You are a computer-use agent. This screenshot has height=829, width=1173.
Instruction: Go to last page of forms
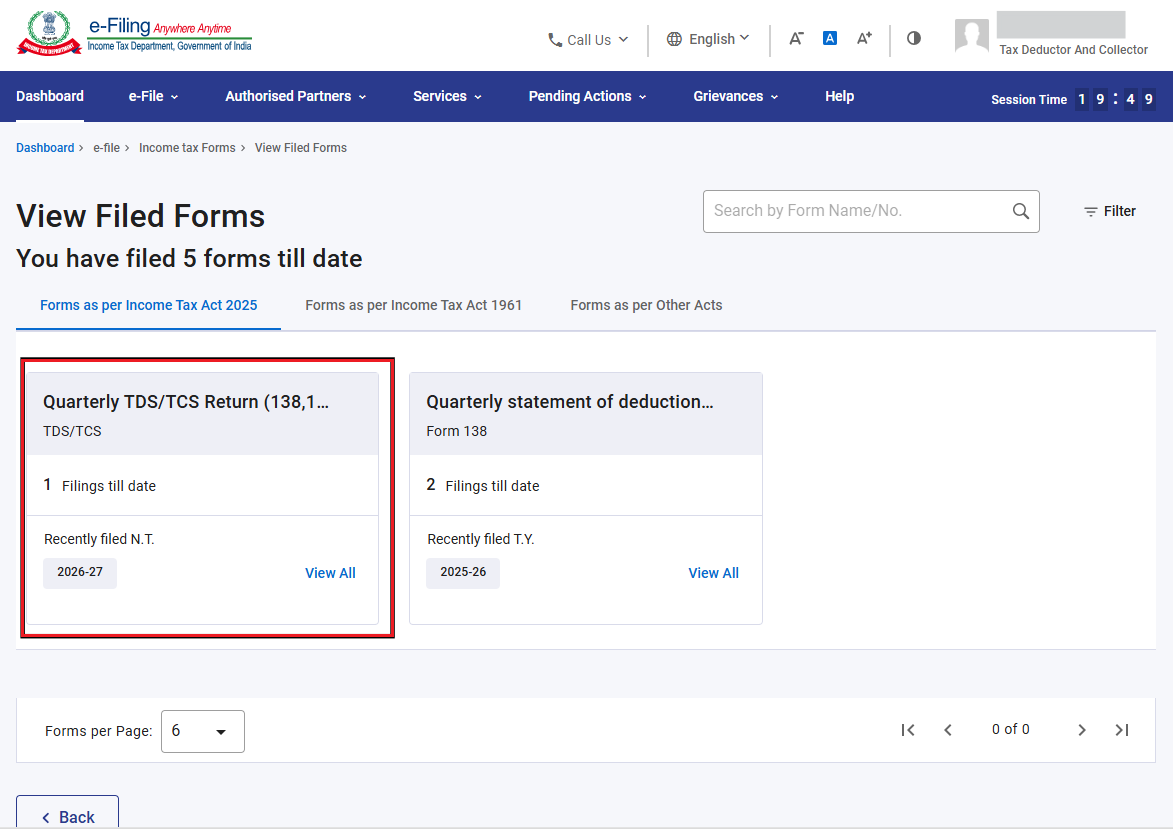click(x=1121, y=730)
